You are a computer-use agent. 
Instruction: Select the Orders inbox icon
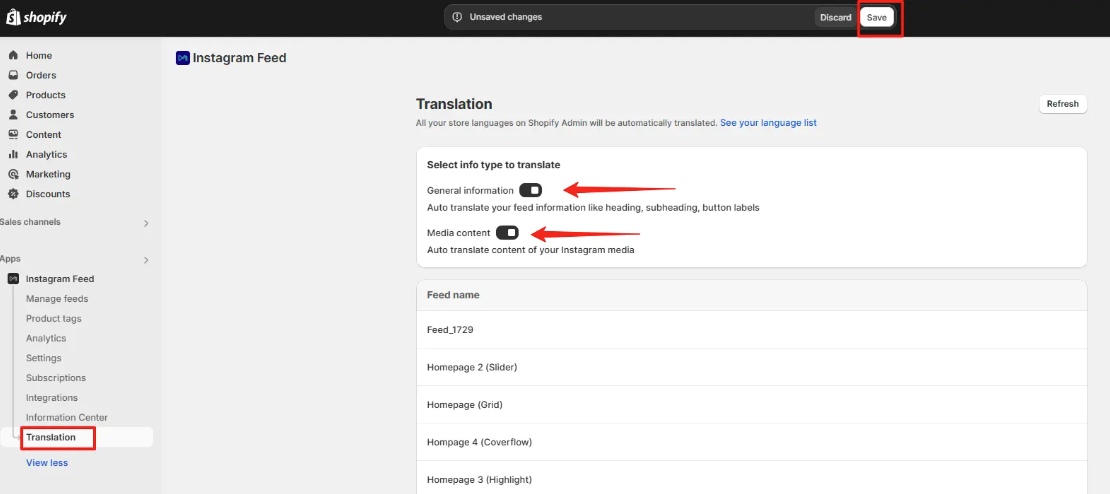(13, 75)
